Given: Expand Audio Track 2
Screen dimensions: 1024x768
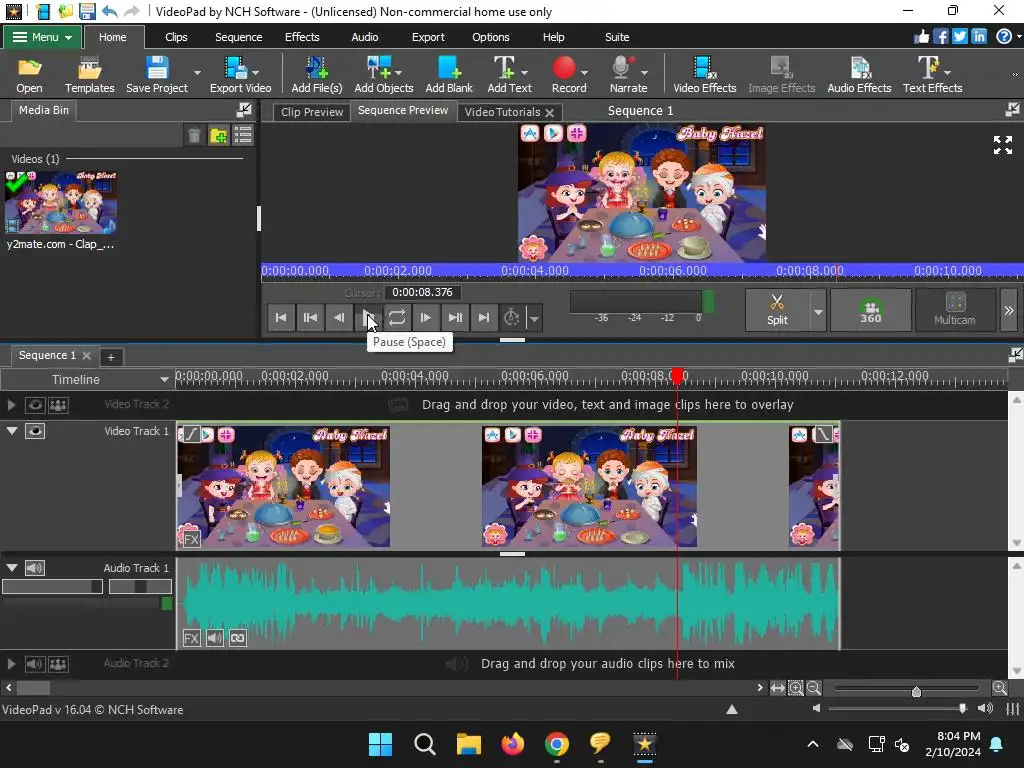Looking at the screenshot, I should click(11, 664).
